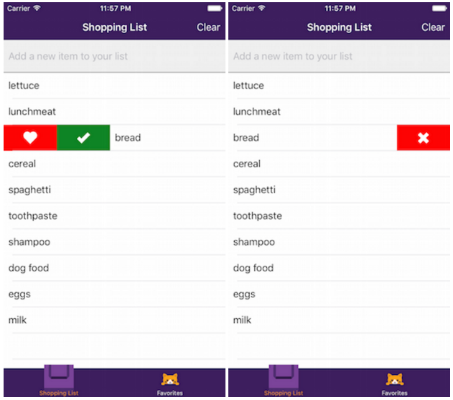This screenshot has width=453, height=400.
Task: Focus the add new item field on left
Action: [x=114, y=56]
